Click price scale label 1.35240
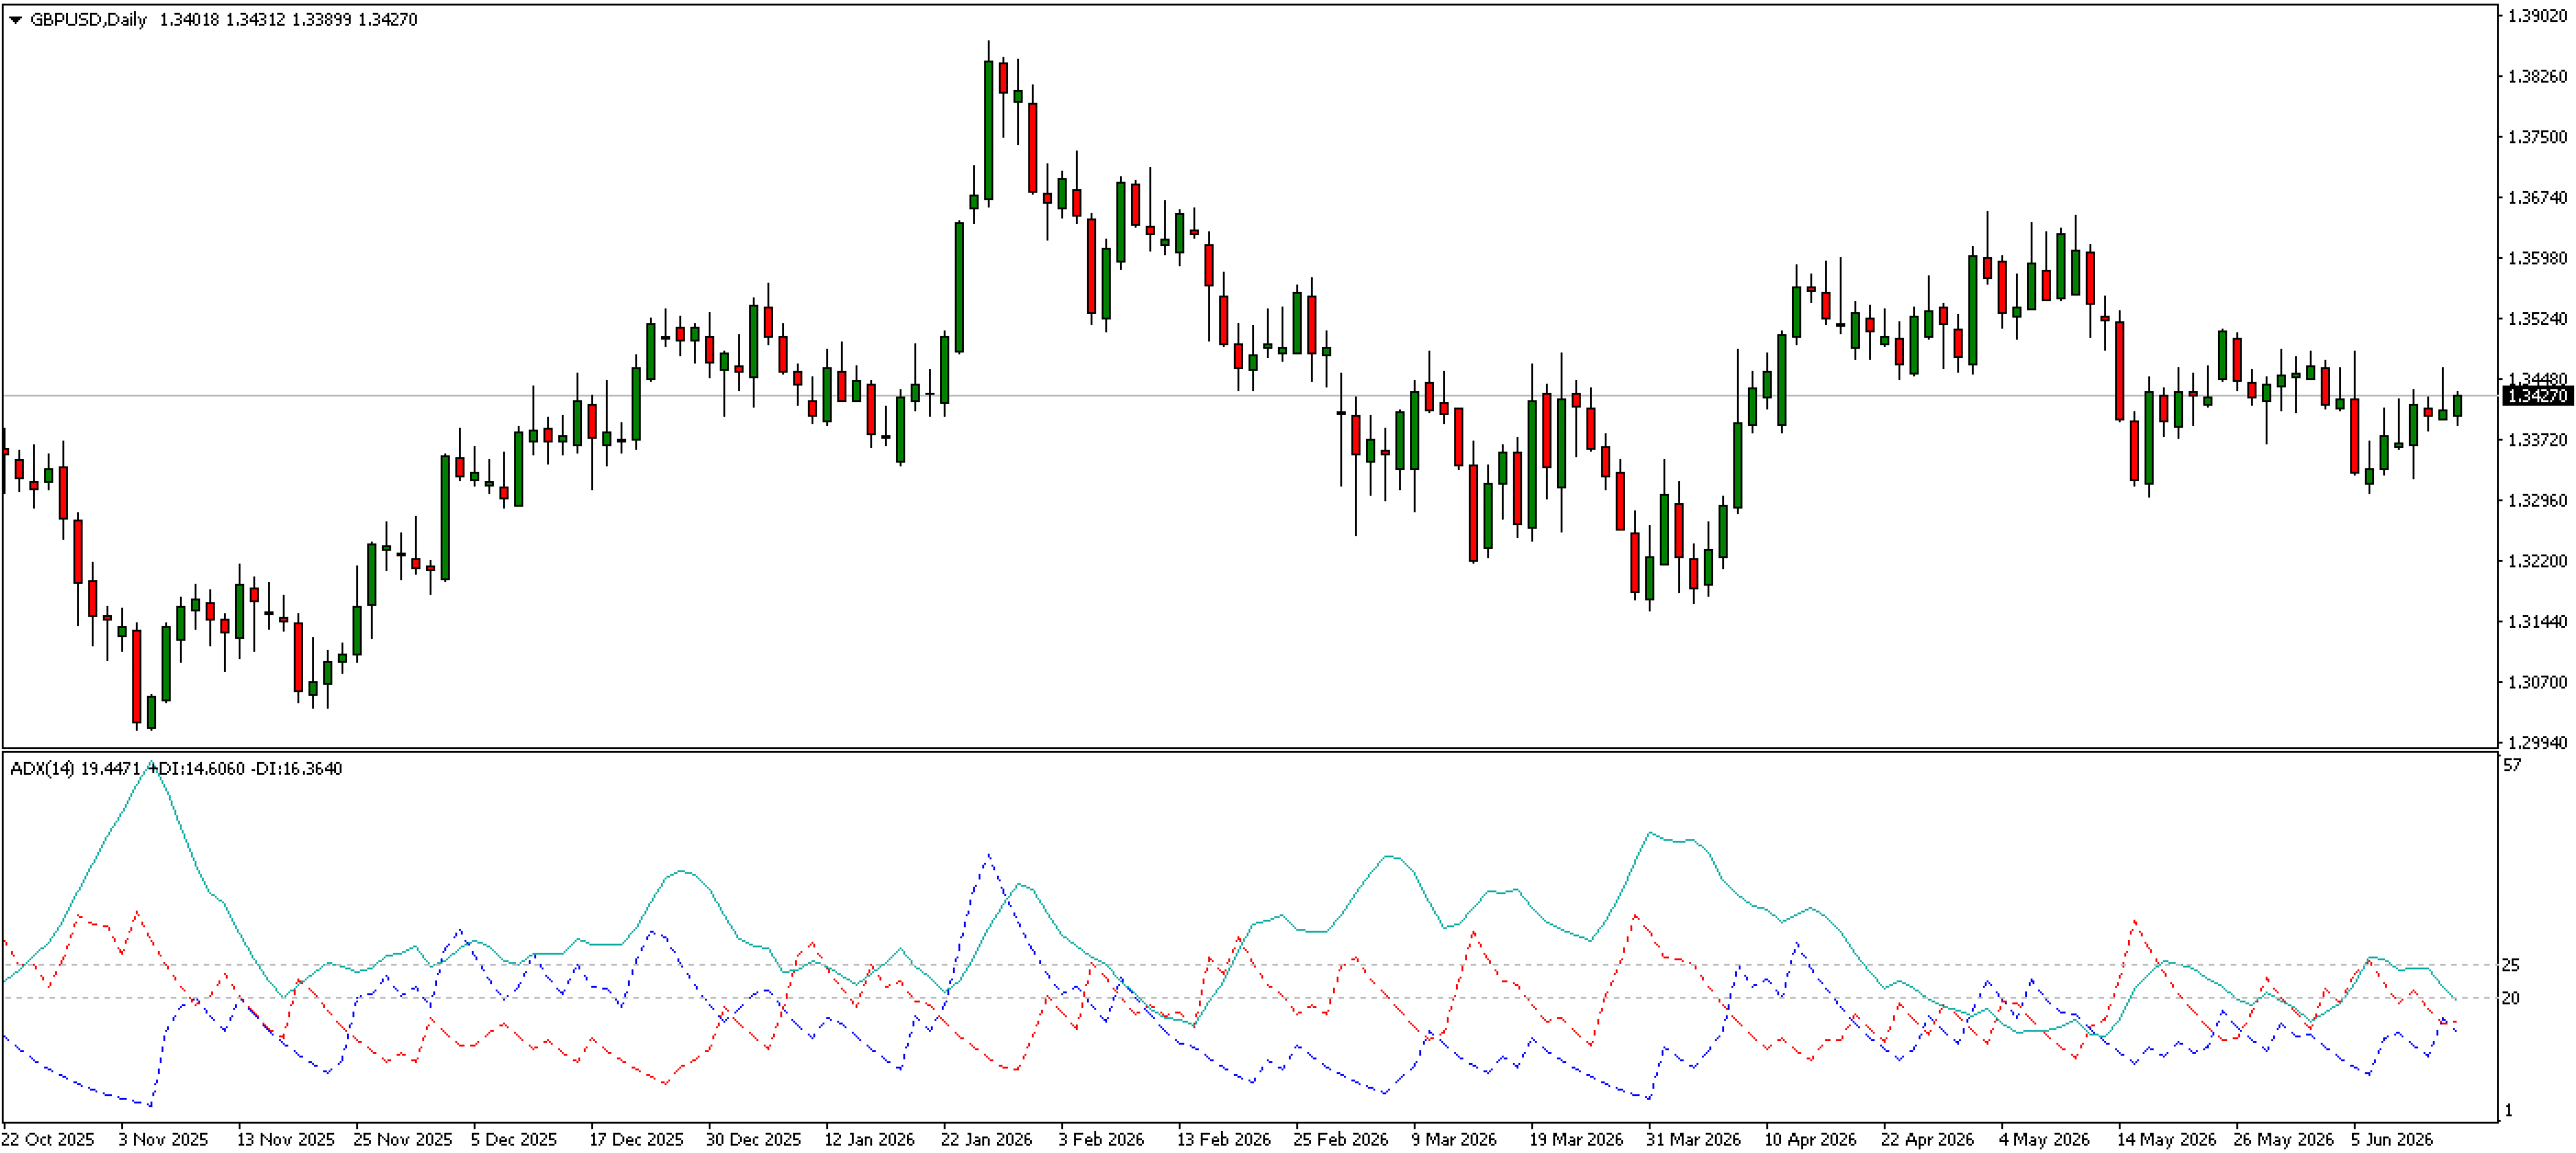Image resolution: width=2576 pixels, height=1153 pixels. click(x=2537, y=319)
